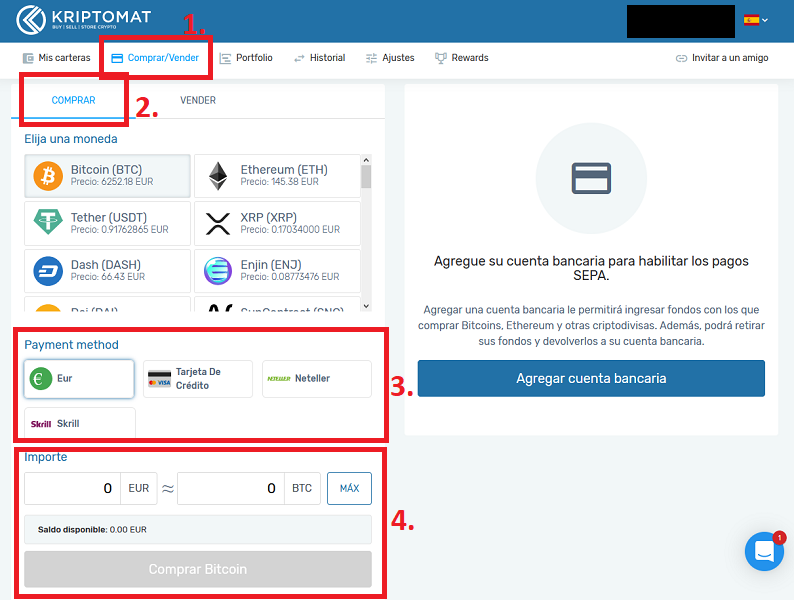Screen dimensions: 794x600
Task: Focus the EUR amount input field
Action: click(x=72, y=489)
